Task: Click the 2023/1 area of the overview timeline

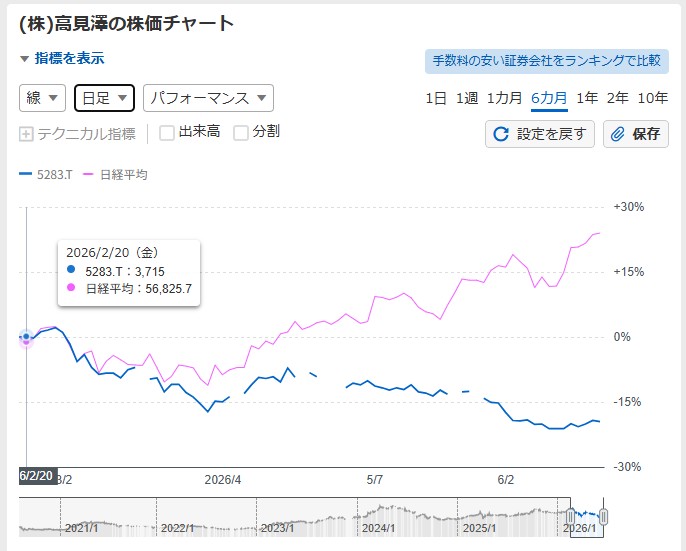Action: point(277,528)
